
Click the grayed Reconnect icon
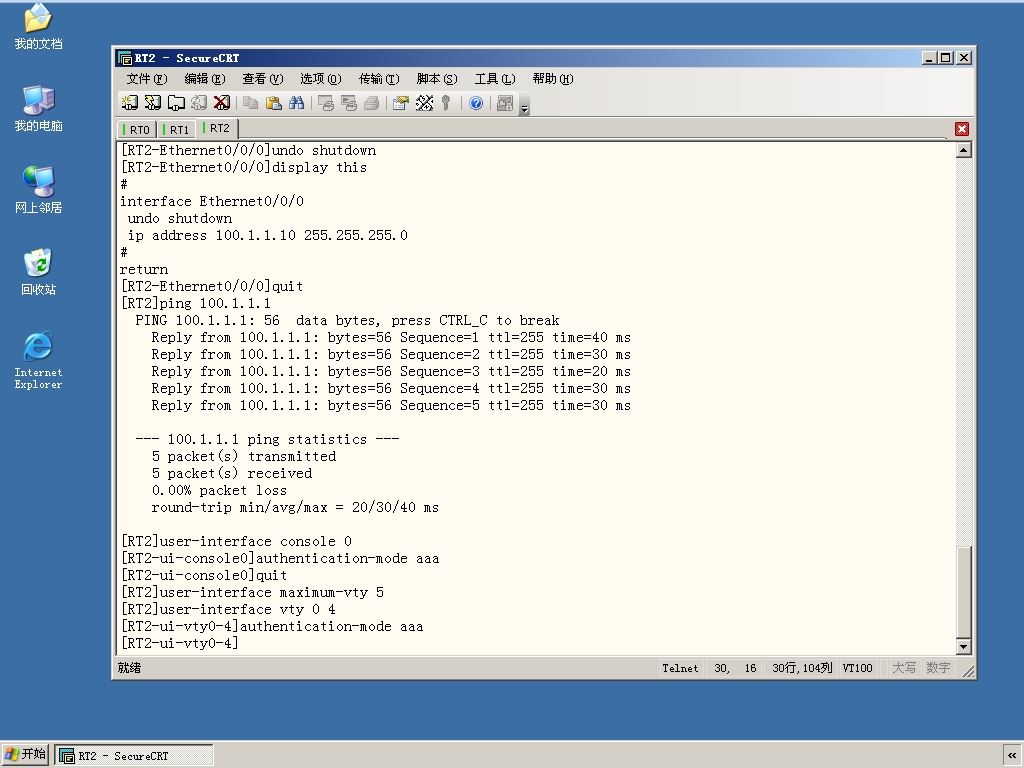coord(199,103)
